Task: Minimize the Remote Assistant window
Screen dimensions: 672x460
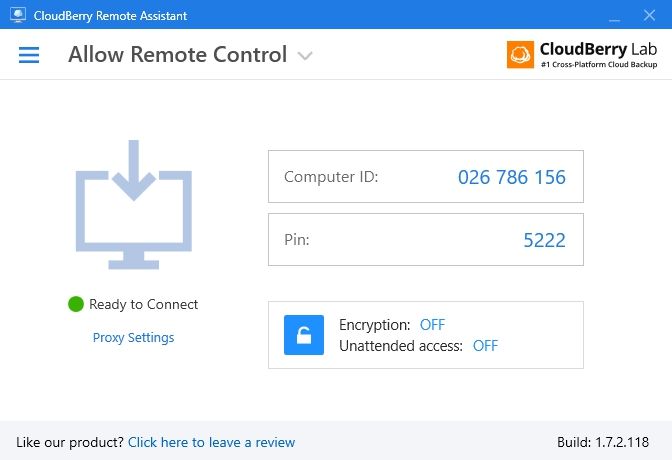Action: (615, 15)
